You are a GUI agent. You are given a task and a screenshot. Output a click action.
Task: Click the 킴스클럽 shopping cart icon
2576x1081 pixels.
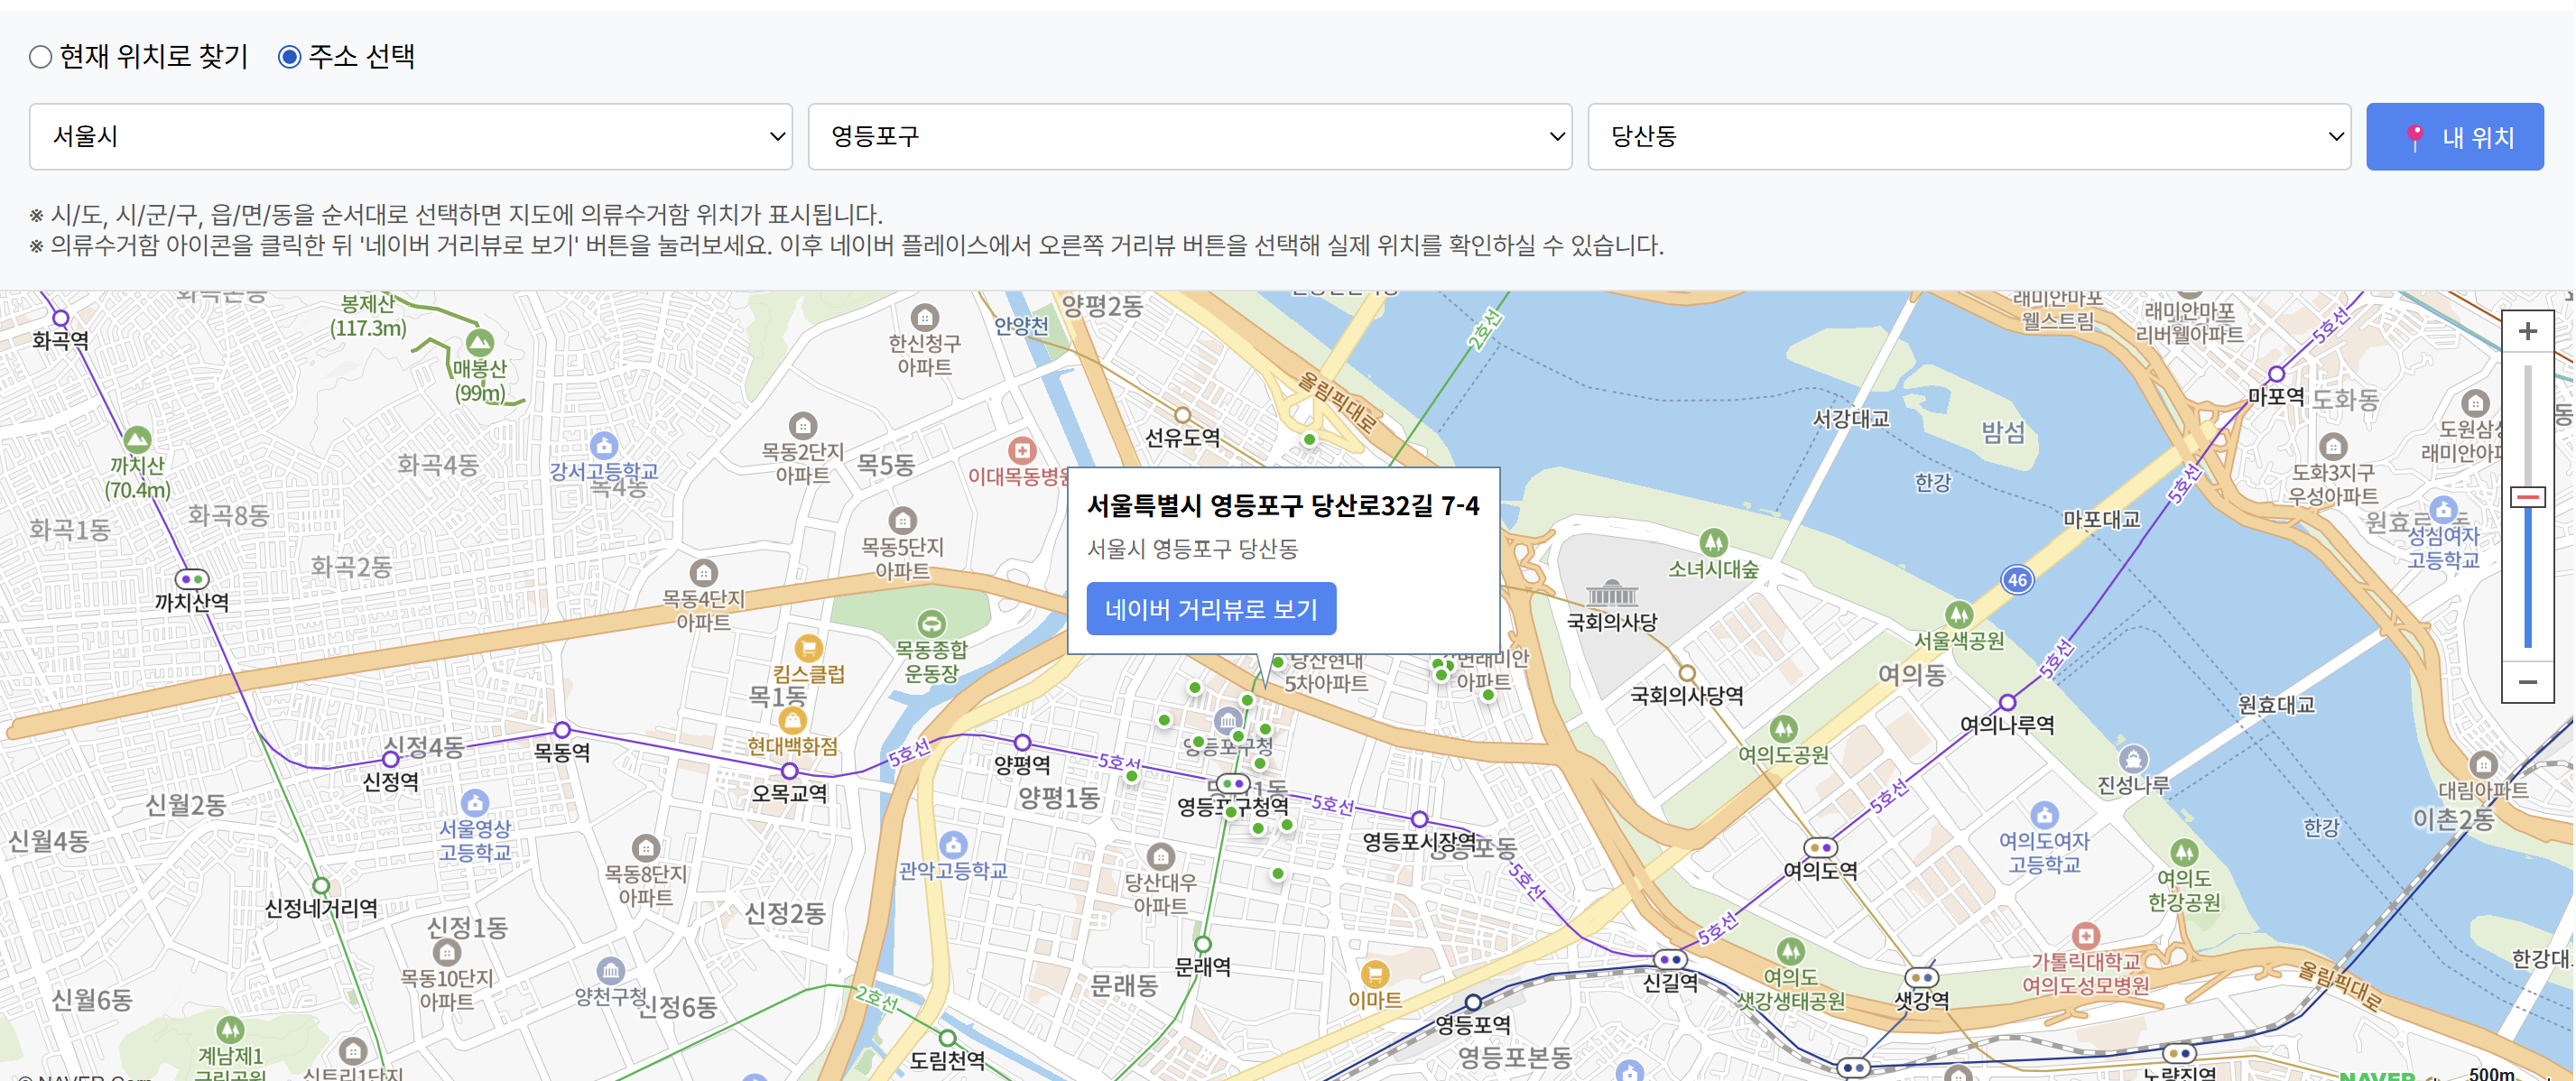[808, 648]
